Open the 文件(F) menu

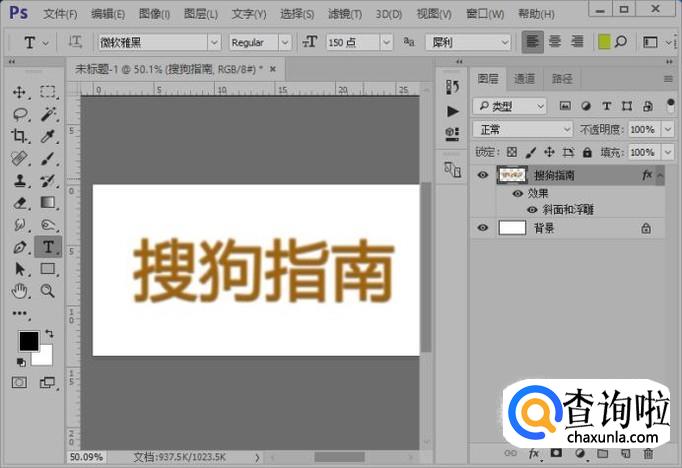point(60,14)
